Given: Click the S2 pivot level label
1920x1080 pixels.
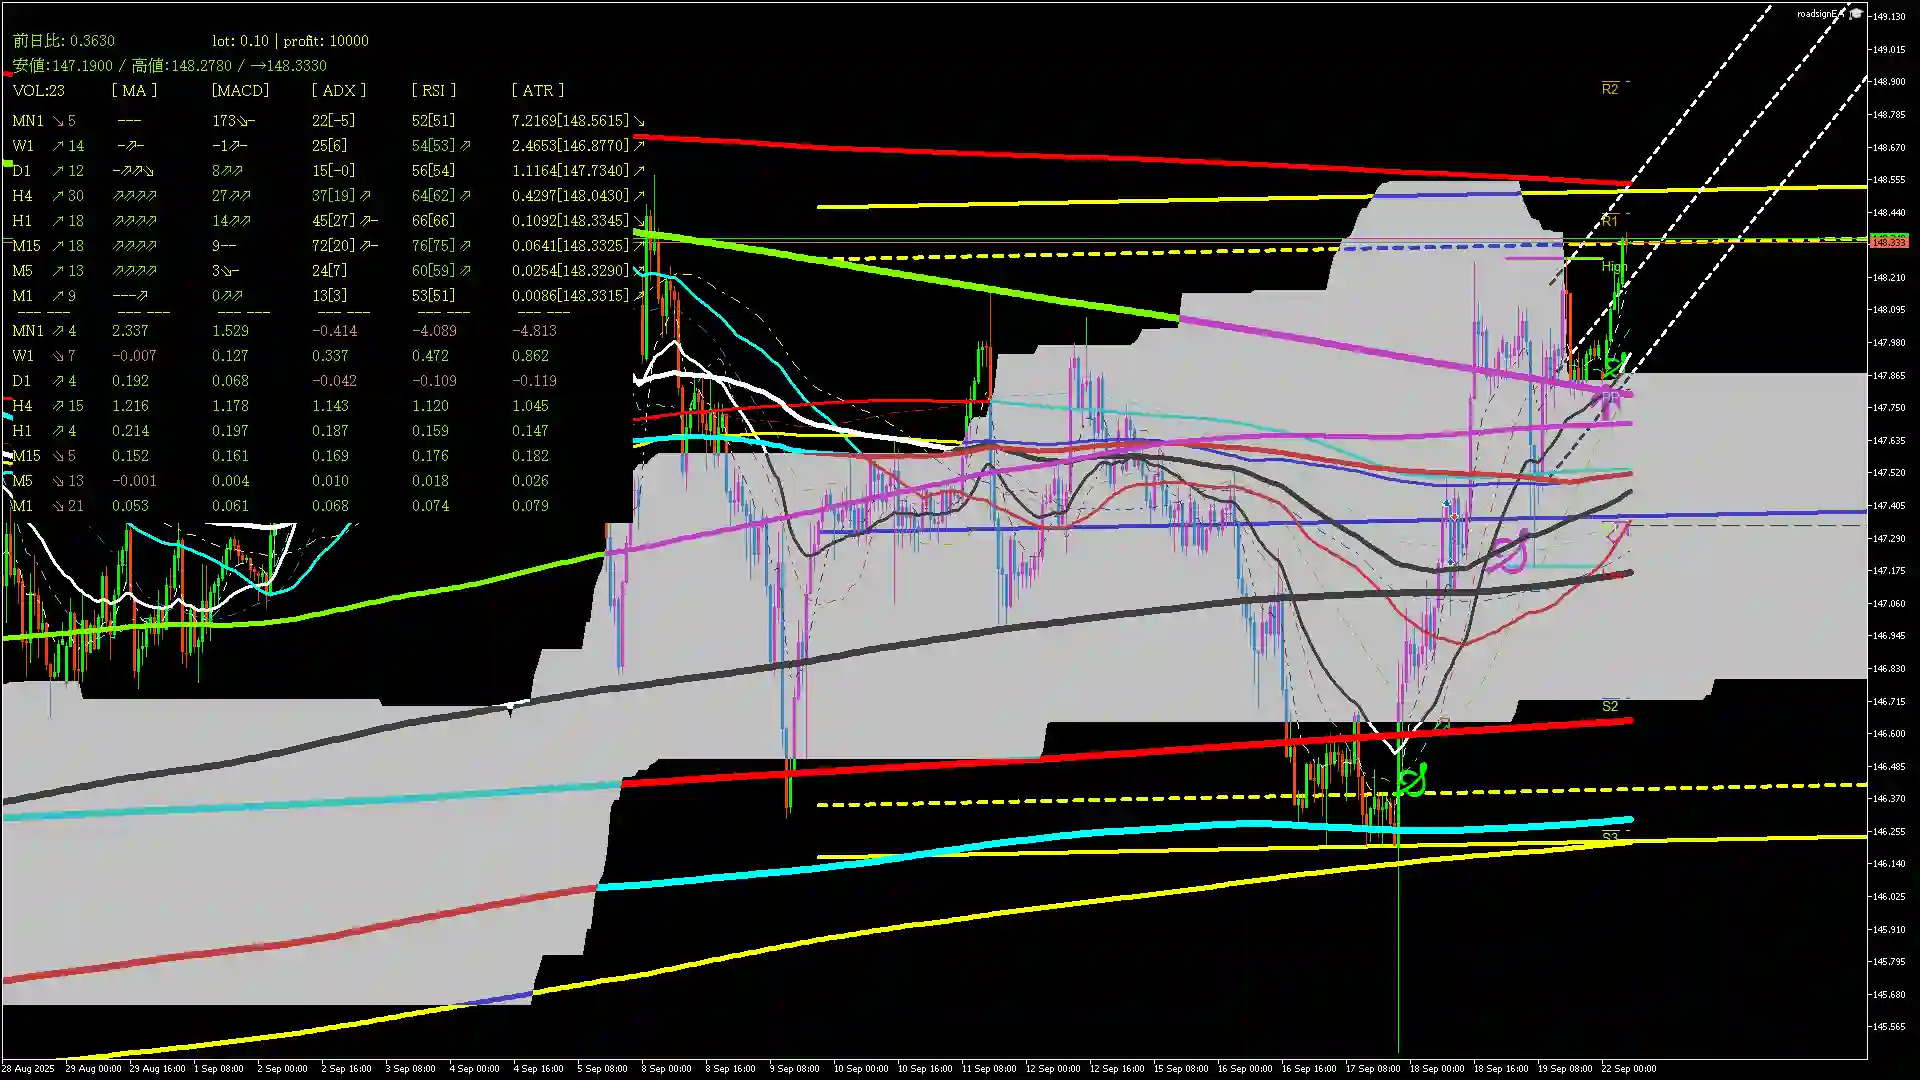Looking at the screenshot, I should tap(1609, 706).
